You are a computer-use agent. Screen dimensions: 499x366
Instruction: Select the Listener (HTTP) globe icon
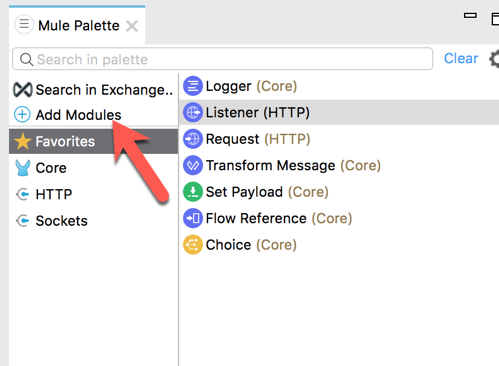pyautogui.click(x=193, y=112)
